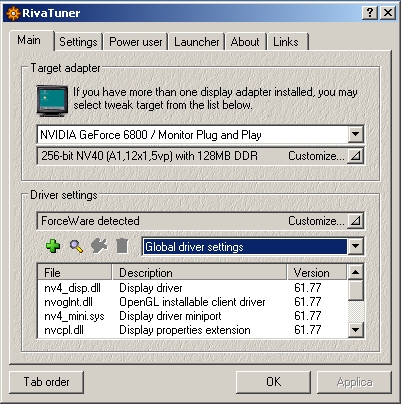Select the nvcpl.dll row
Image resolution: width=401 pixels, height=404 pixels.
pos(192,330)
